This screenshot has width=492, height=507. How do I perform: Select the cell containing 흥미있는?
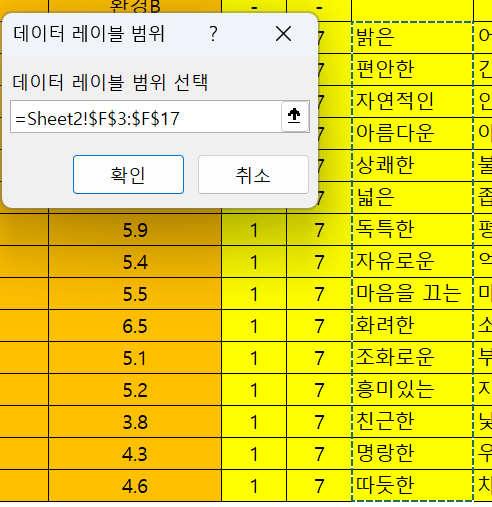[x=412, y=389]
